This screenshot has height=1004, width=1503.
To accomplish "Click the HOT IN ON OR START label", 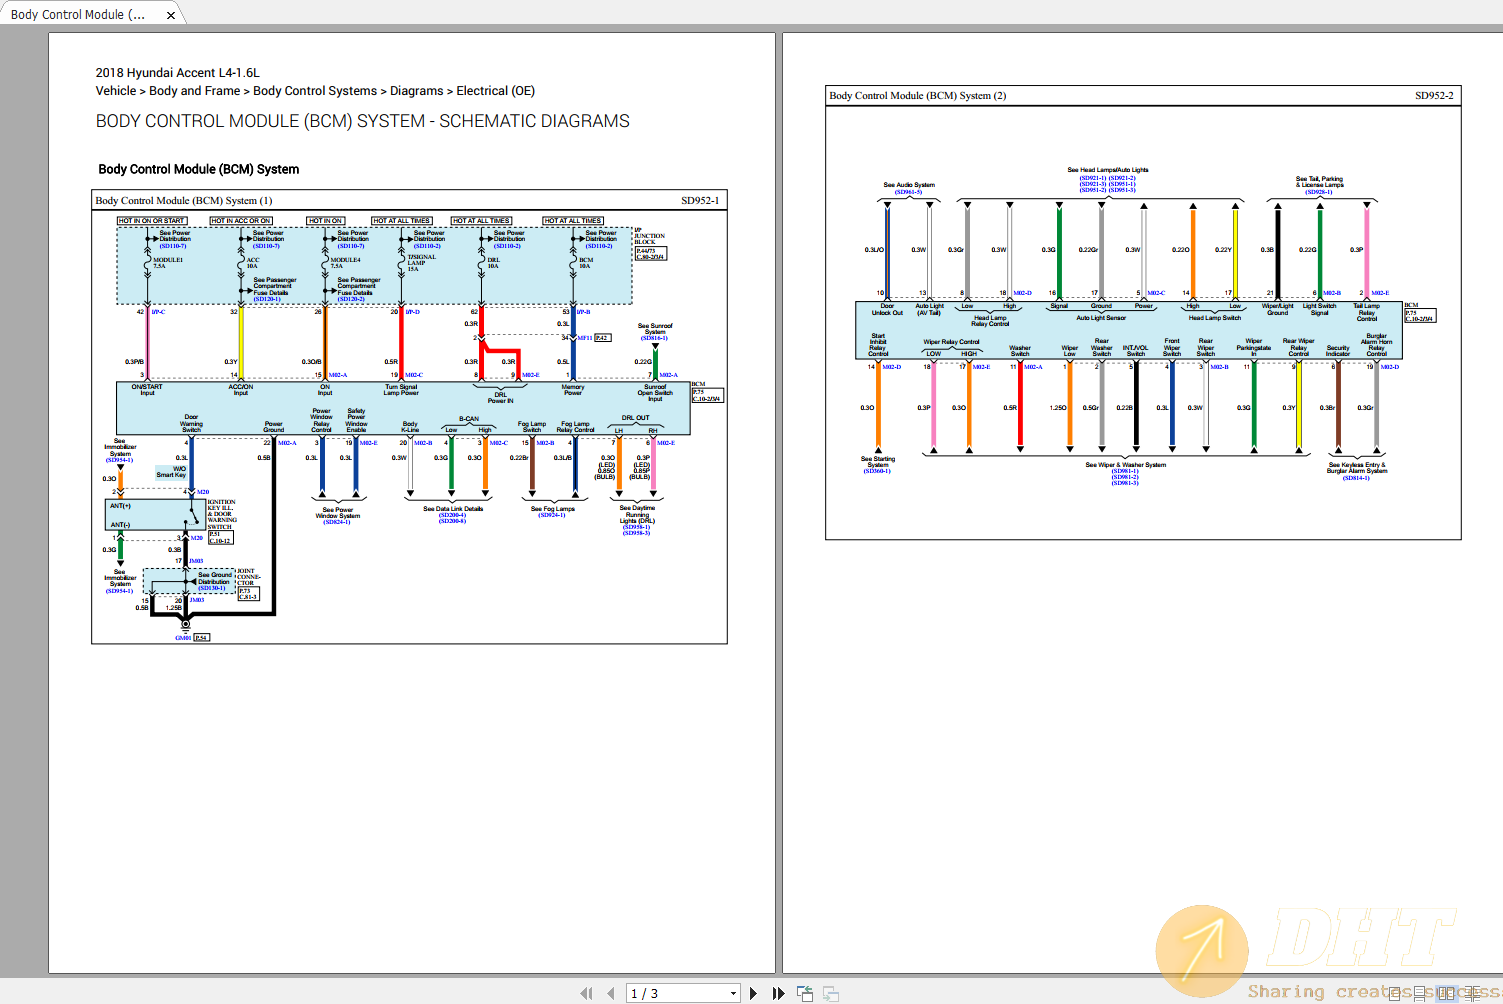I will [x=152, y=221].
